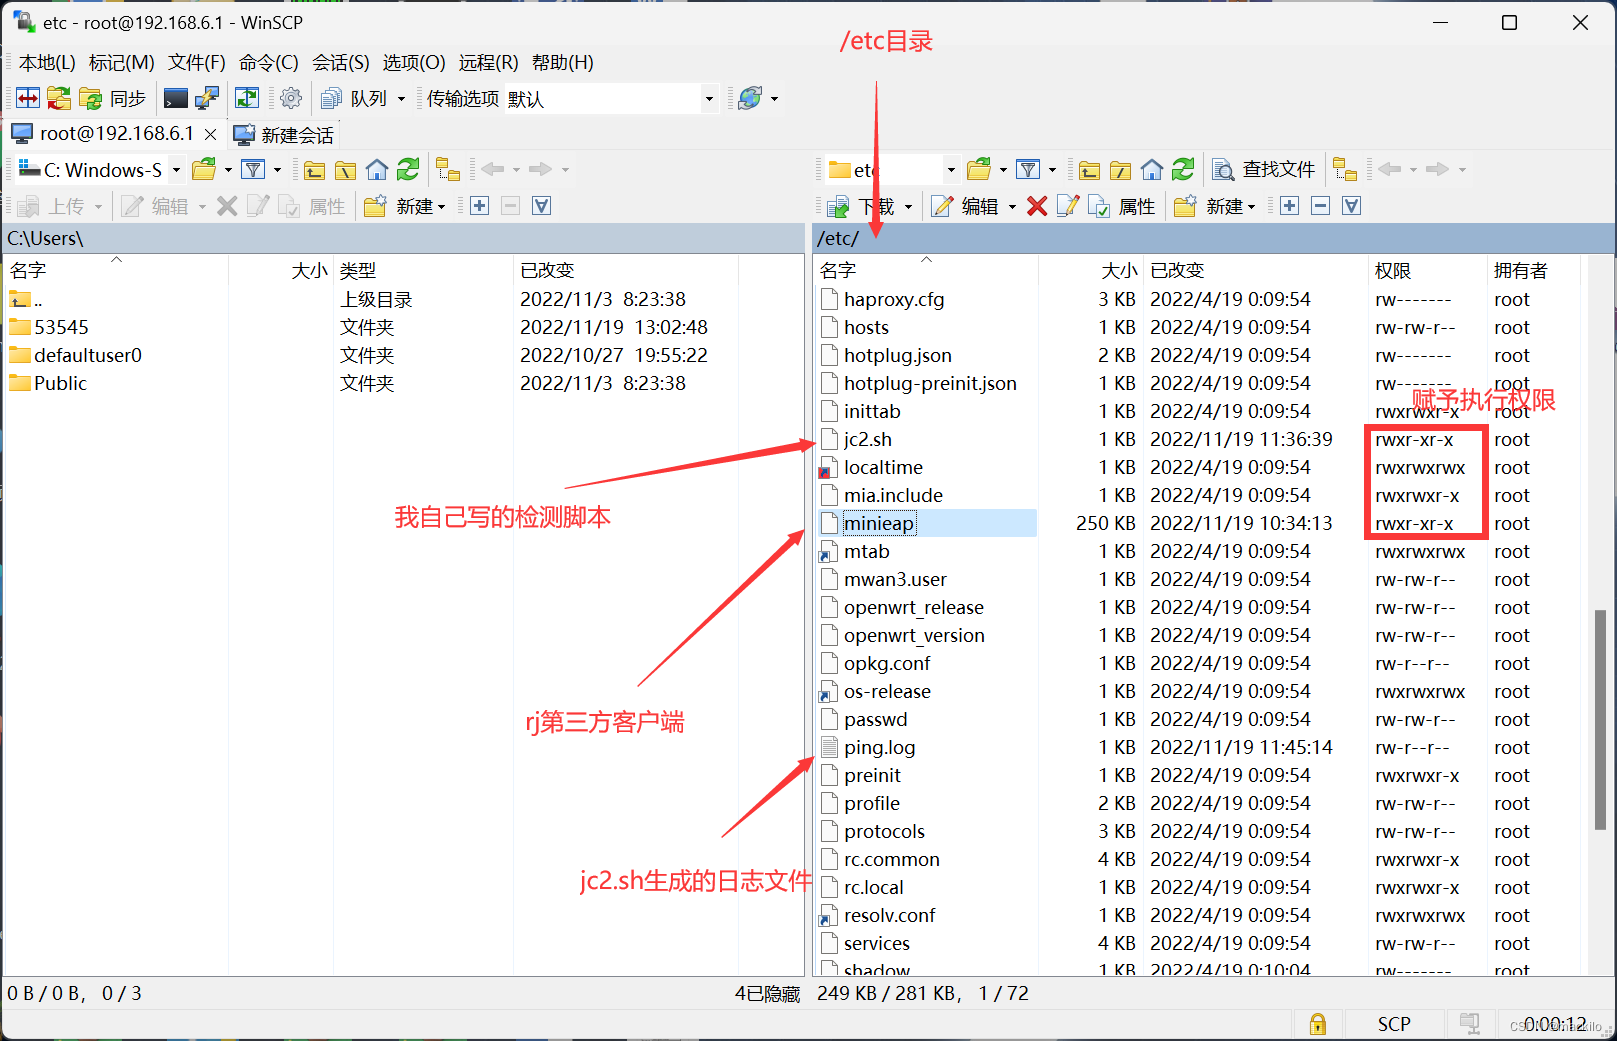The width and height of the screenshot is (1617, 1041).
Task: Click remote select files plus icon
Action: 1289,206
